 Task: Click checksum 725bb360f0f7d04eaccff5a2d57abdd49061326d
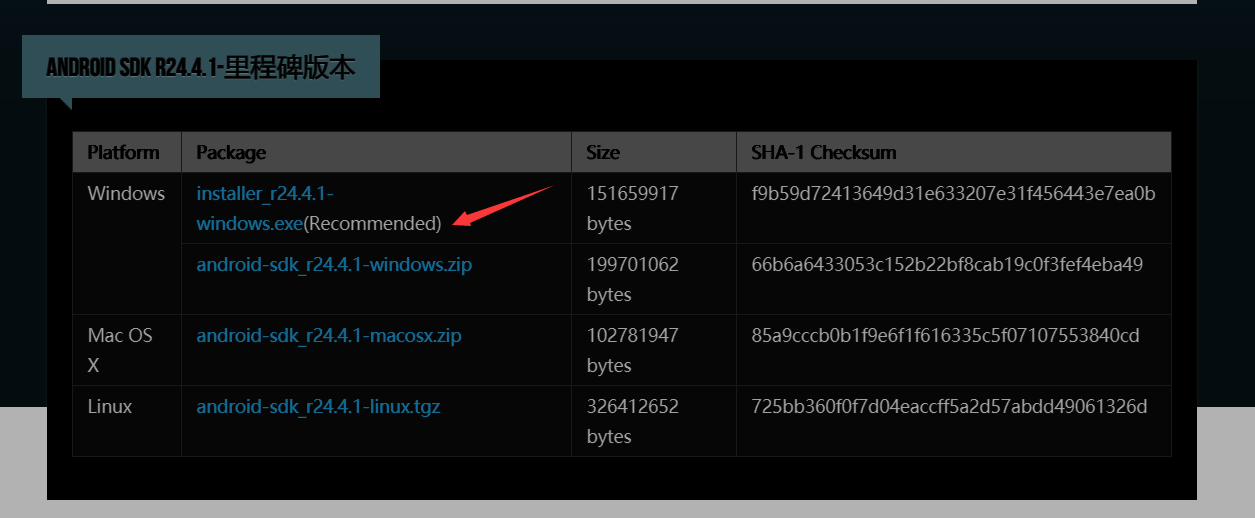point(949,407)
